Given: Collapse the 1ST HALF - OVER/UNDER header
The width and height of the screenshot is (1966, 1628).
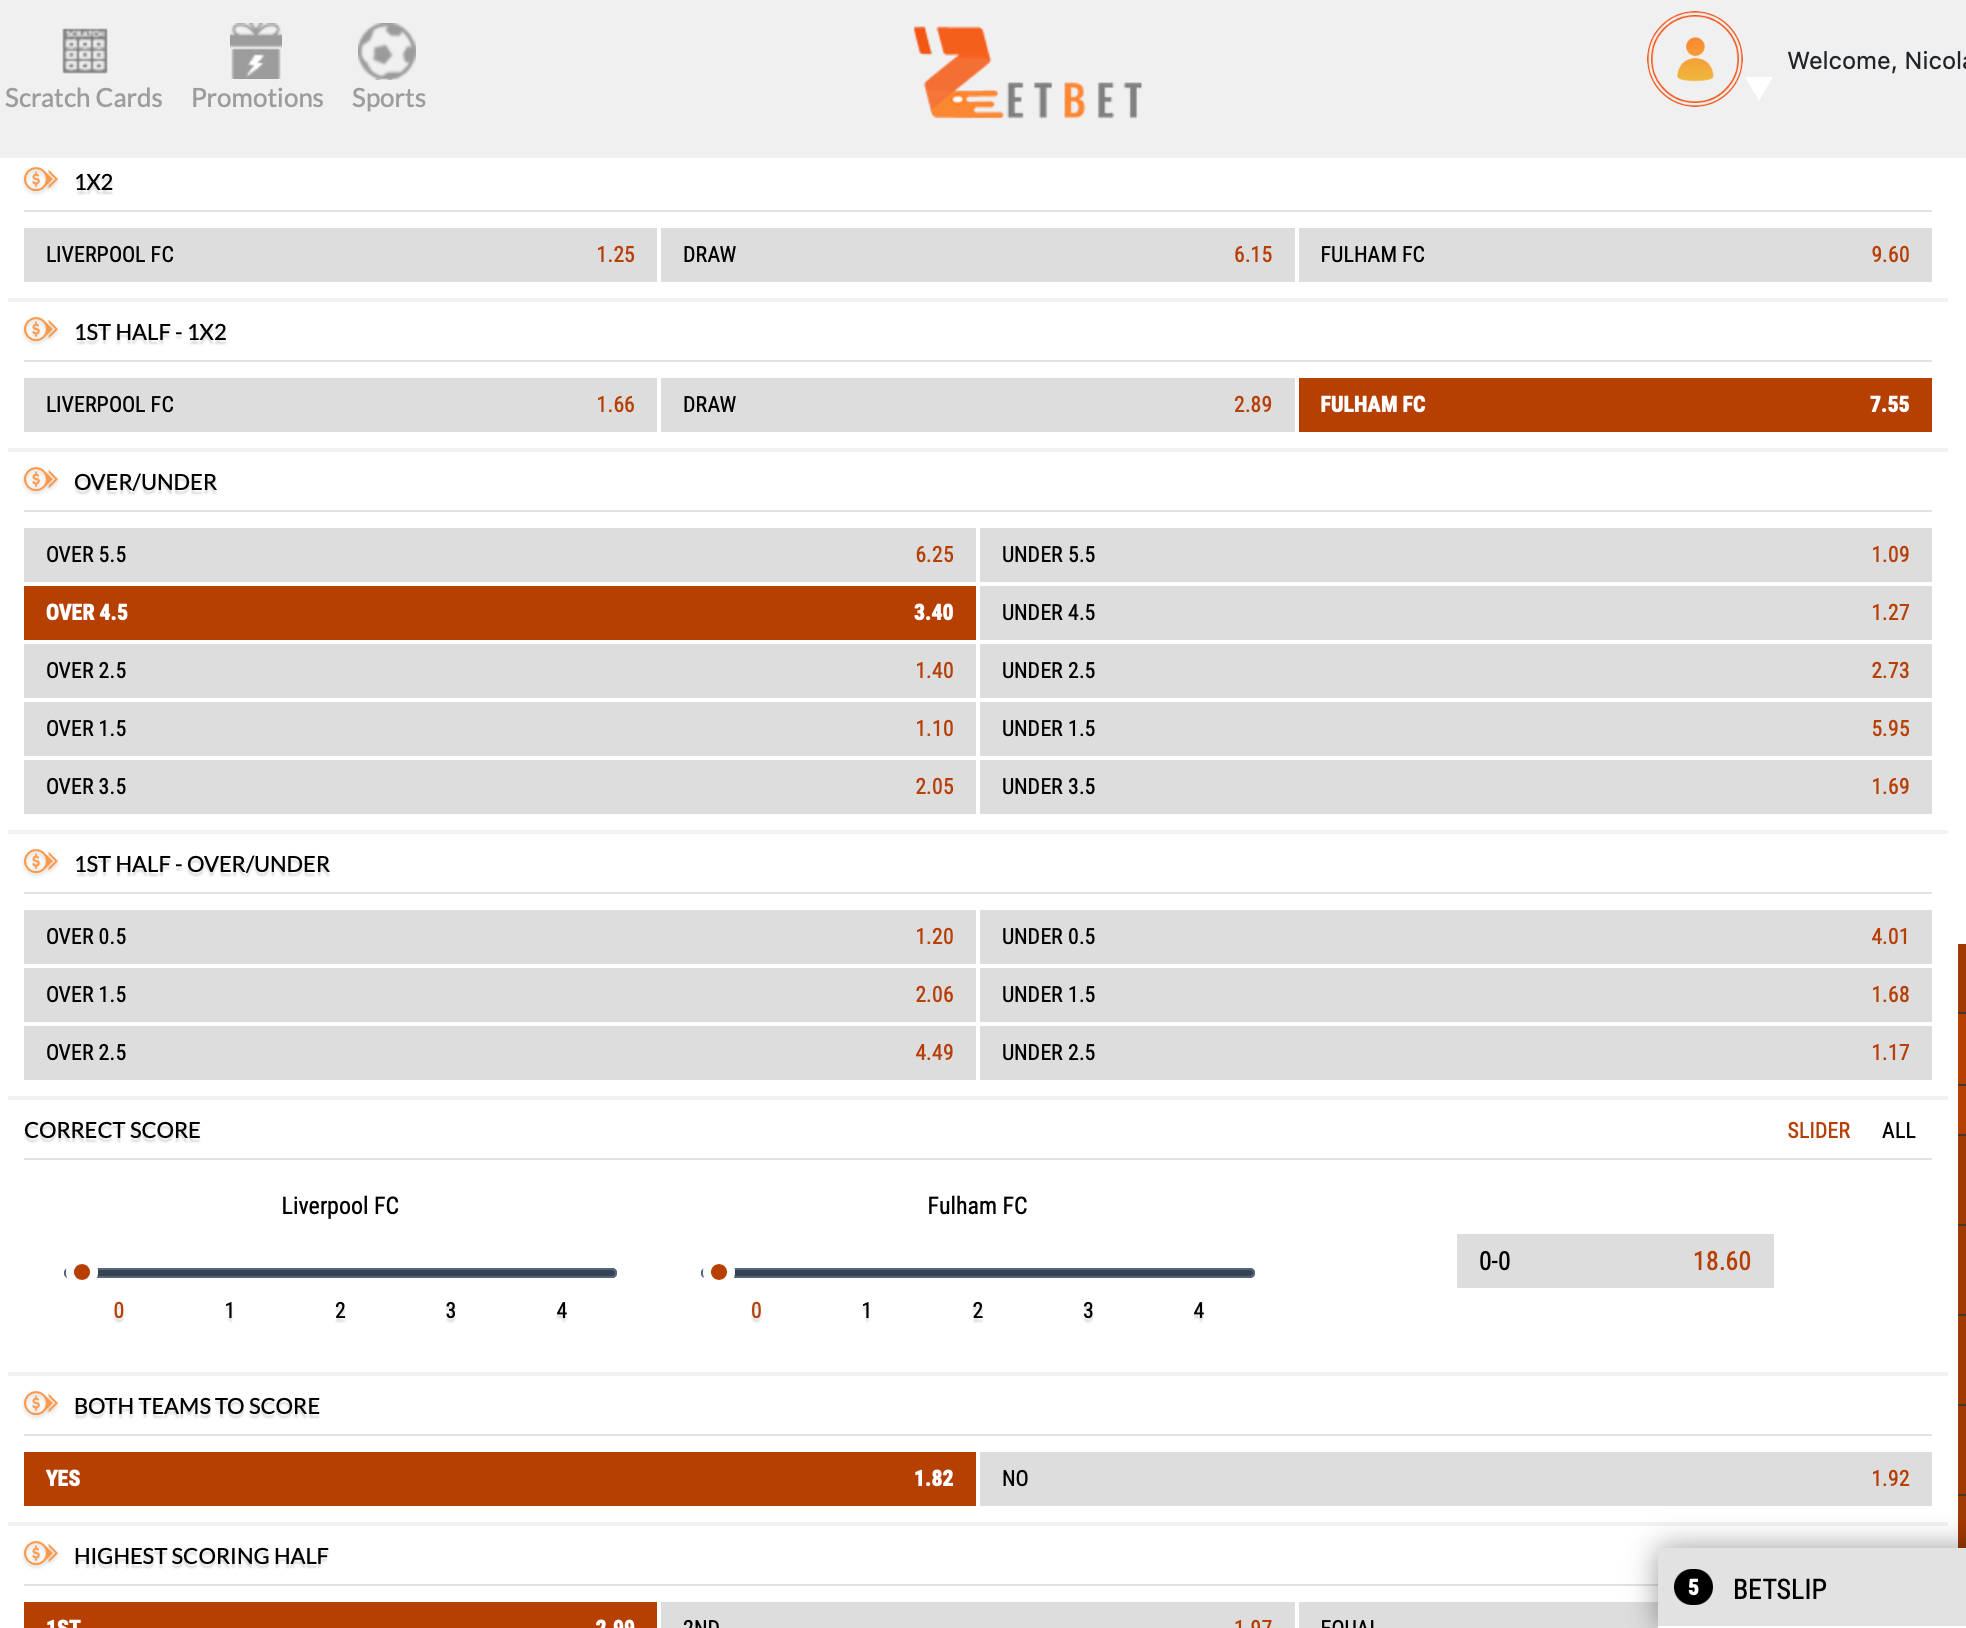Looking at the screenshot, I should tap(202, 864).
